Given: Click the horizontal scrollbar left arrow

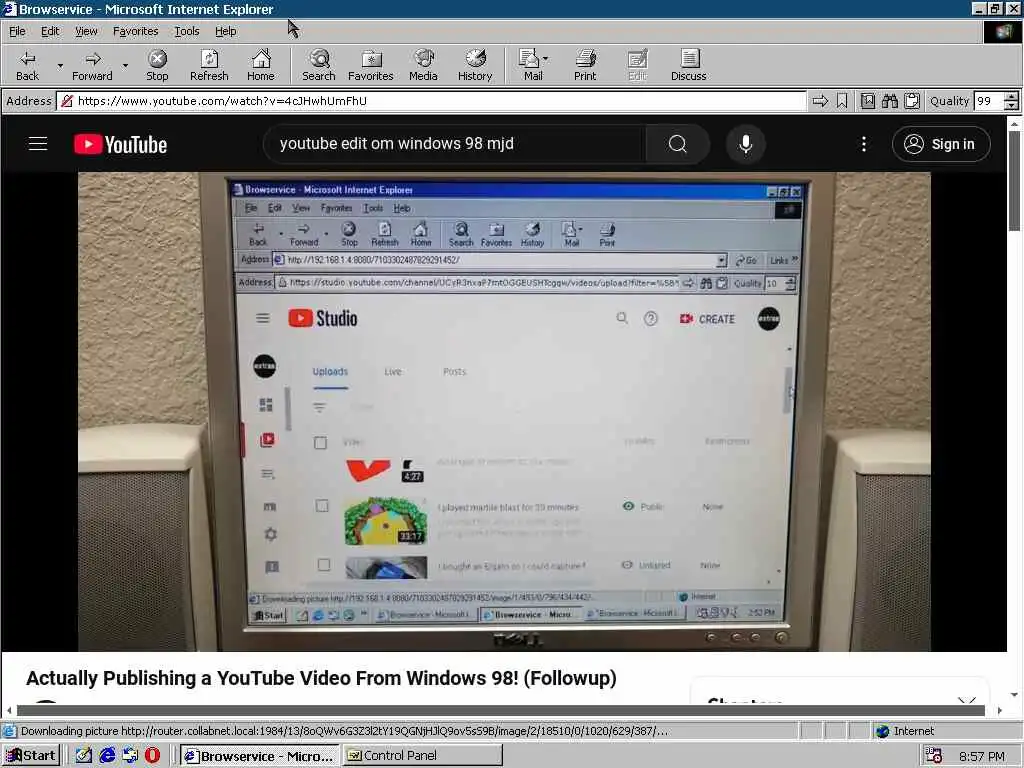Looking at the screenshot, I should pyautogui.click(x=9, y=711).
